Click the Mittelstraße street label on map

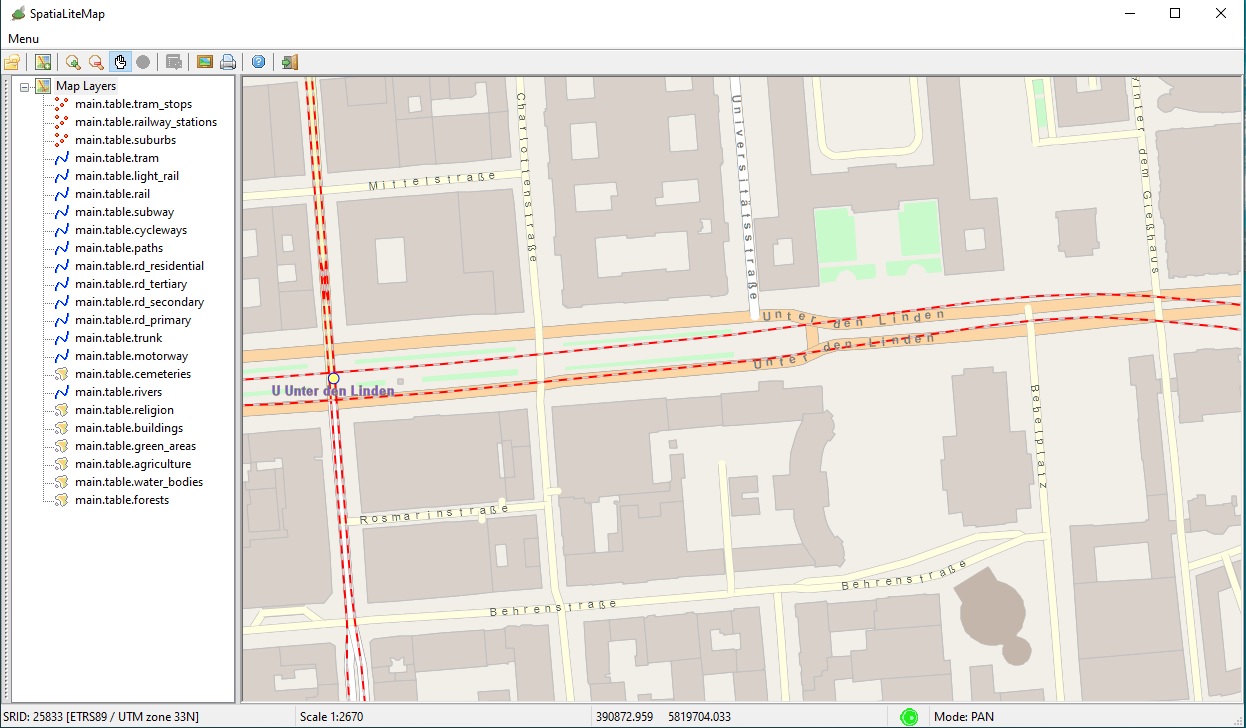coord(432,181)
